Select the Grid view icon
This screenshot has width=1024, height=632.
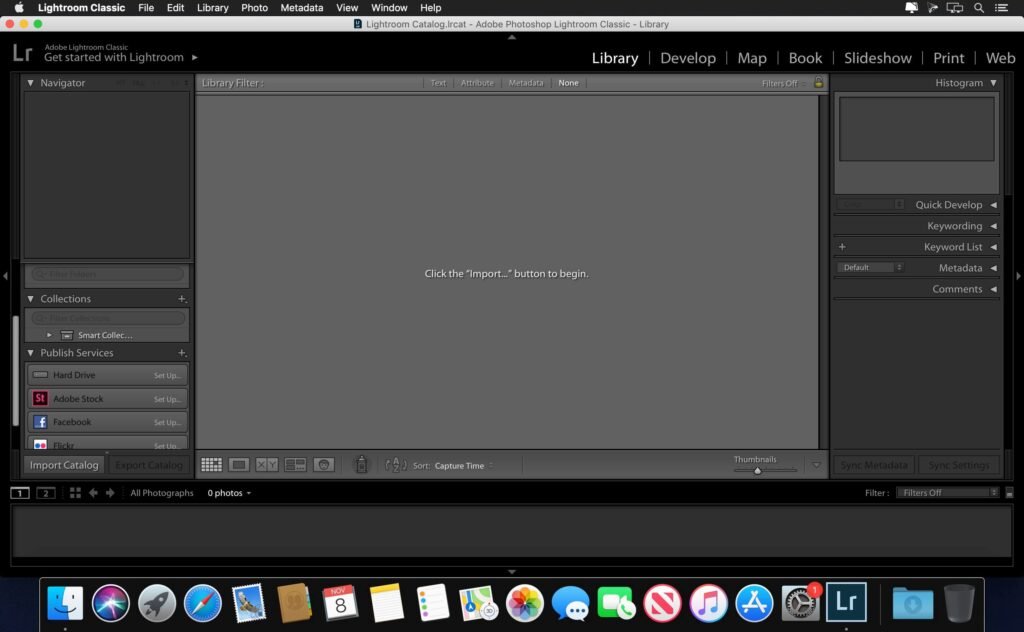tap(212, 464)
